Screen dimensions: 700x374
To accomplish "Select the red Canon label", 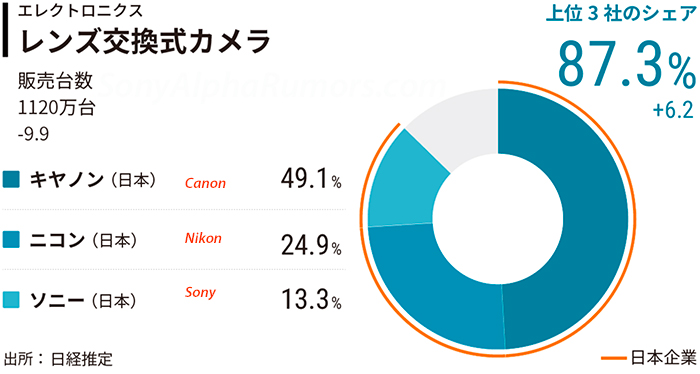I will click(205, 183).
